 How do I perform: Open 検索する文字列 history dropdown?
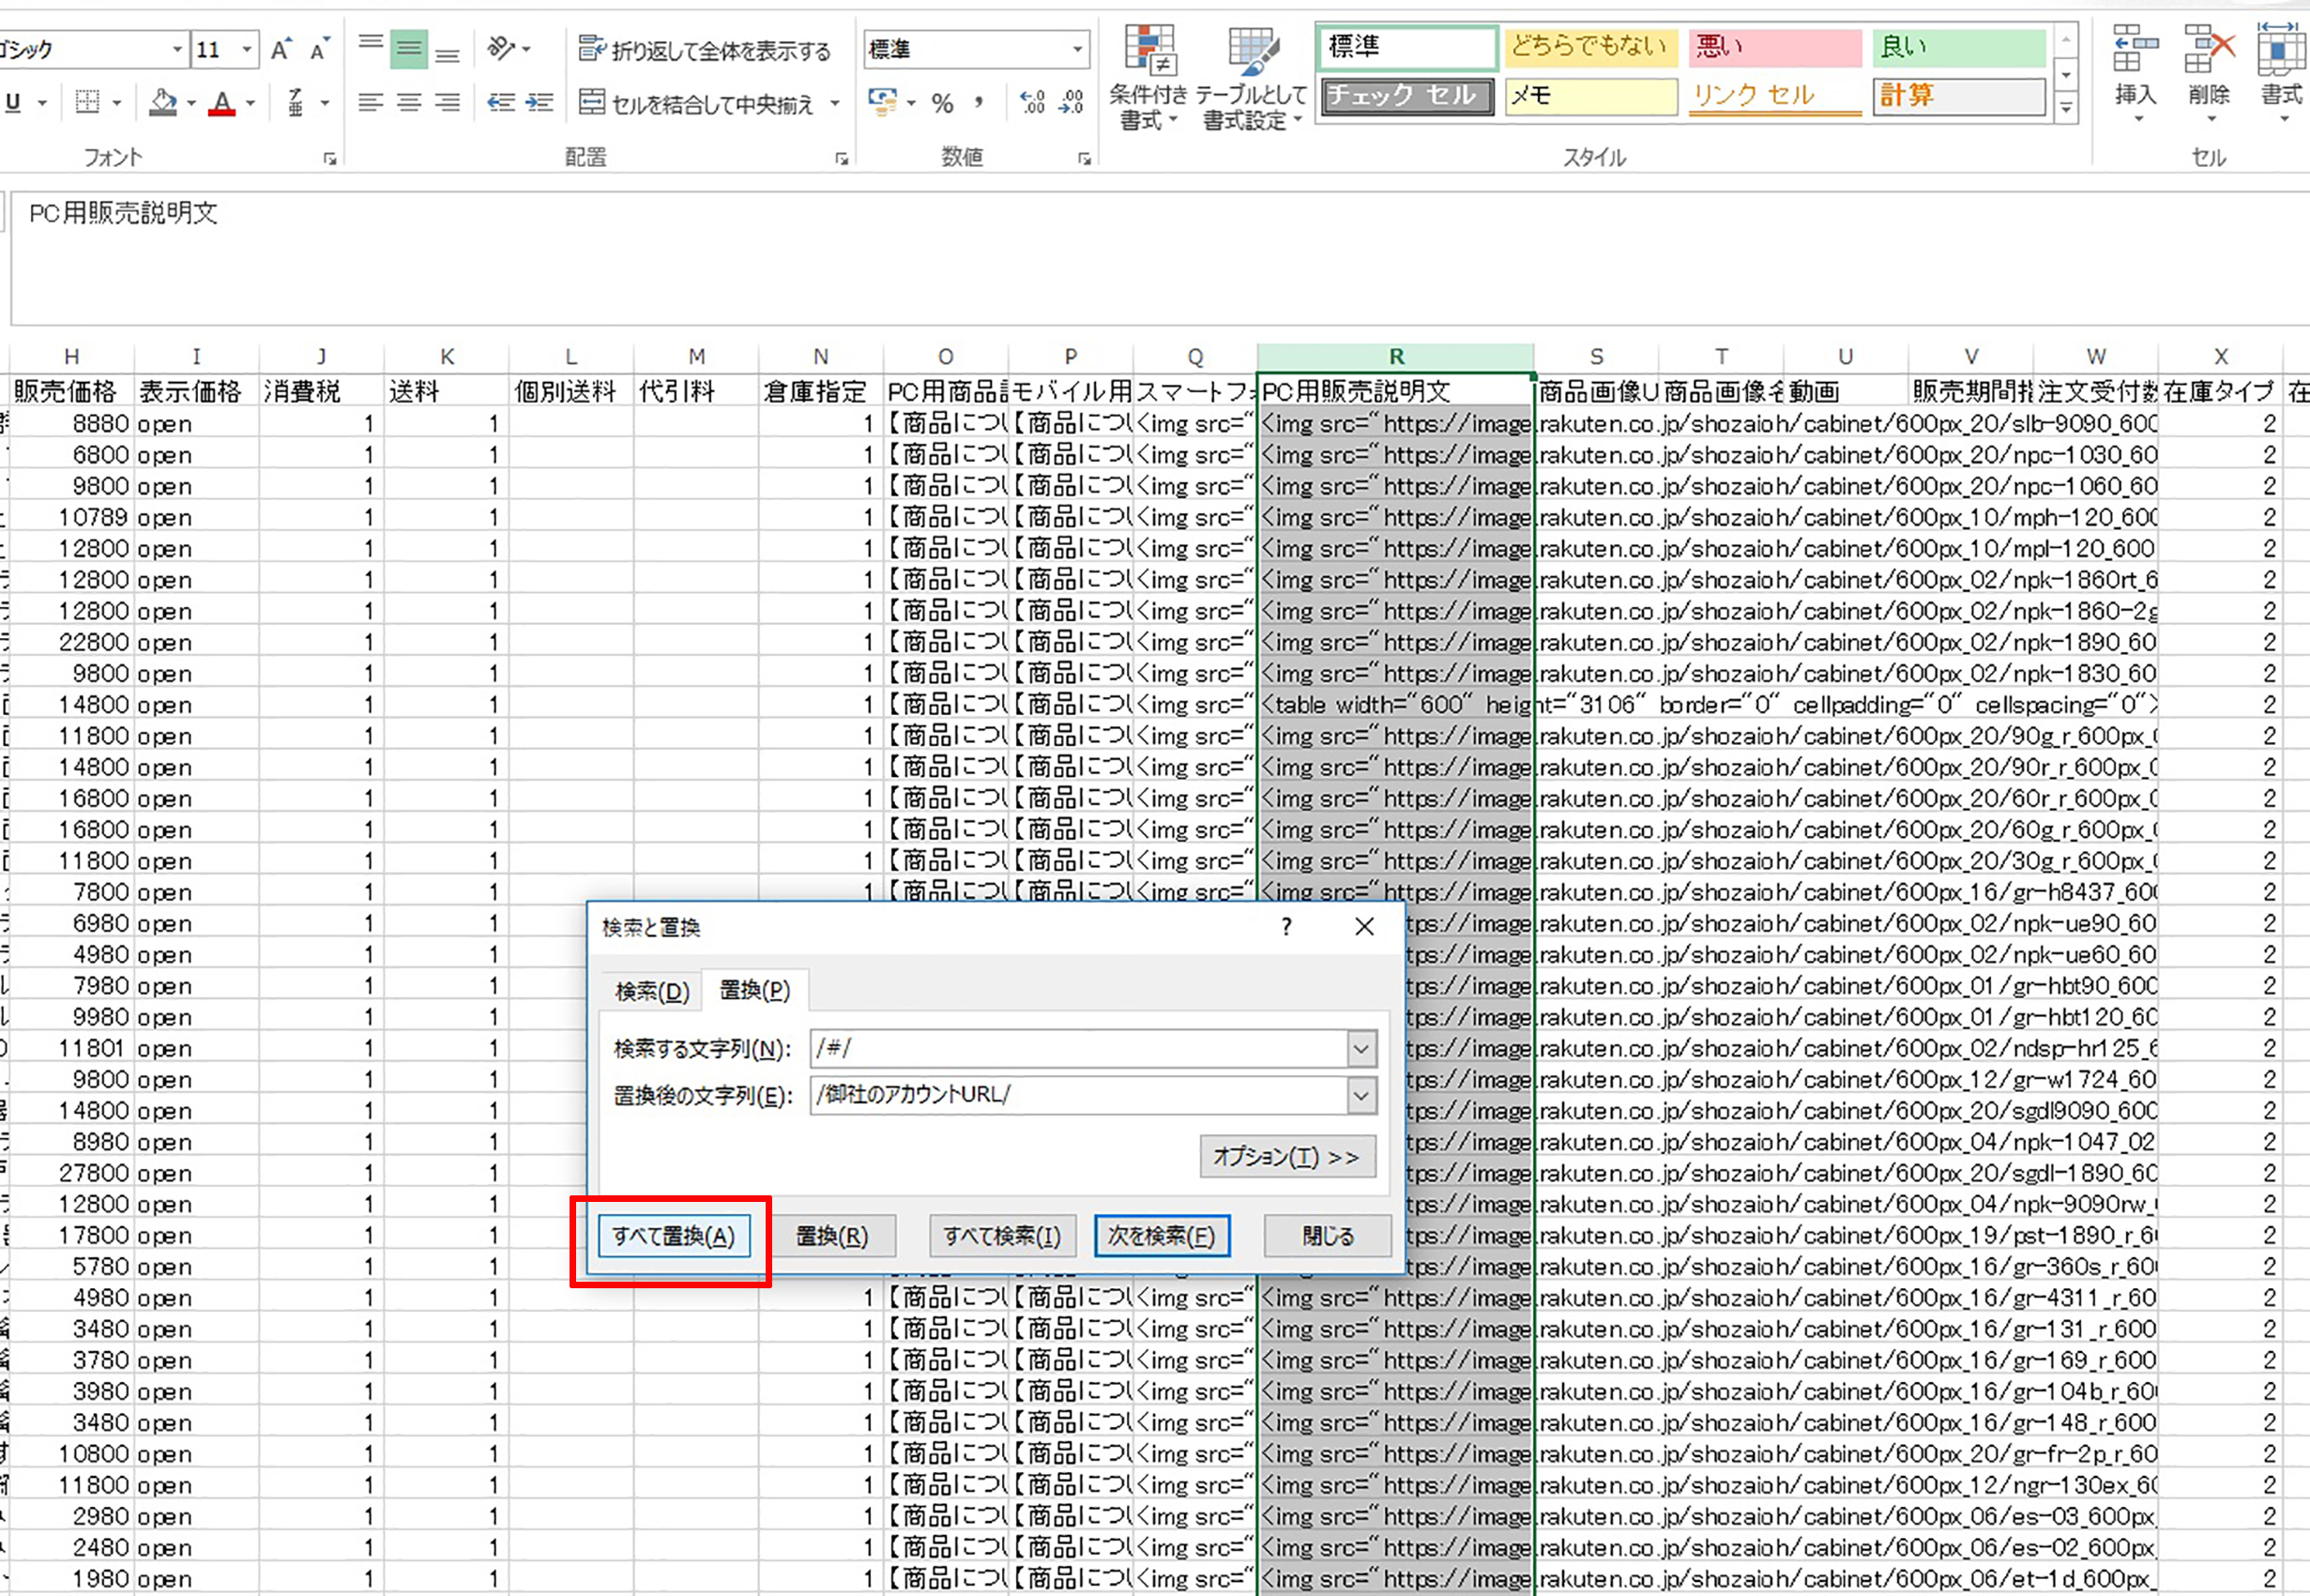1360,1048
